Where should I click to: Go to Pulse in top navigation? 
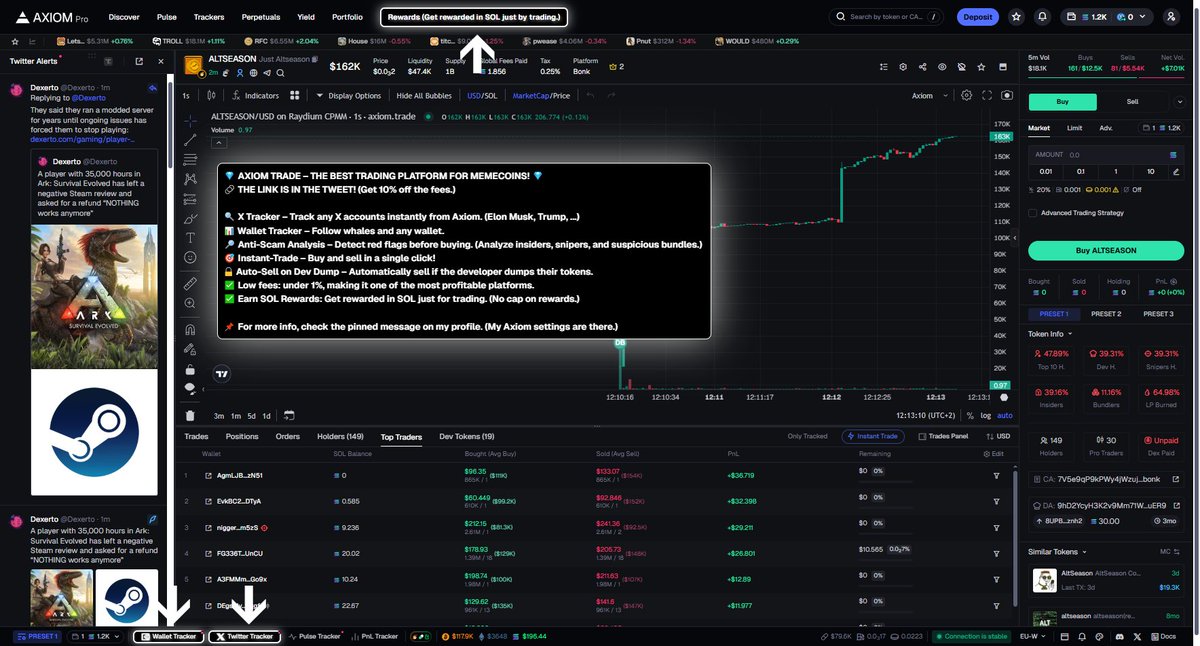[x=167, y=17]
